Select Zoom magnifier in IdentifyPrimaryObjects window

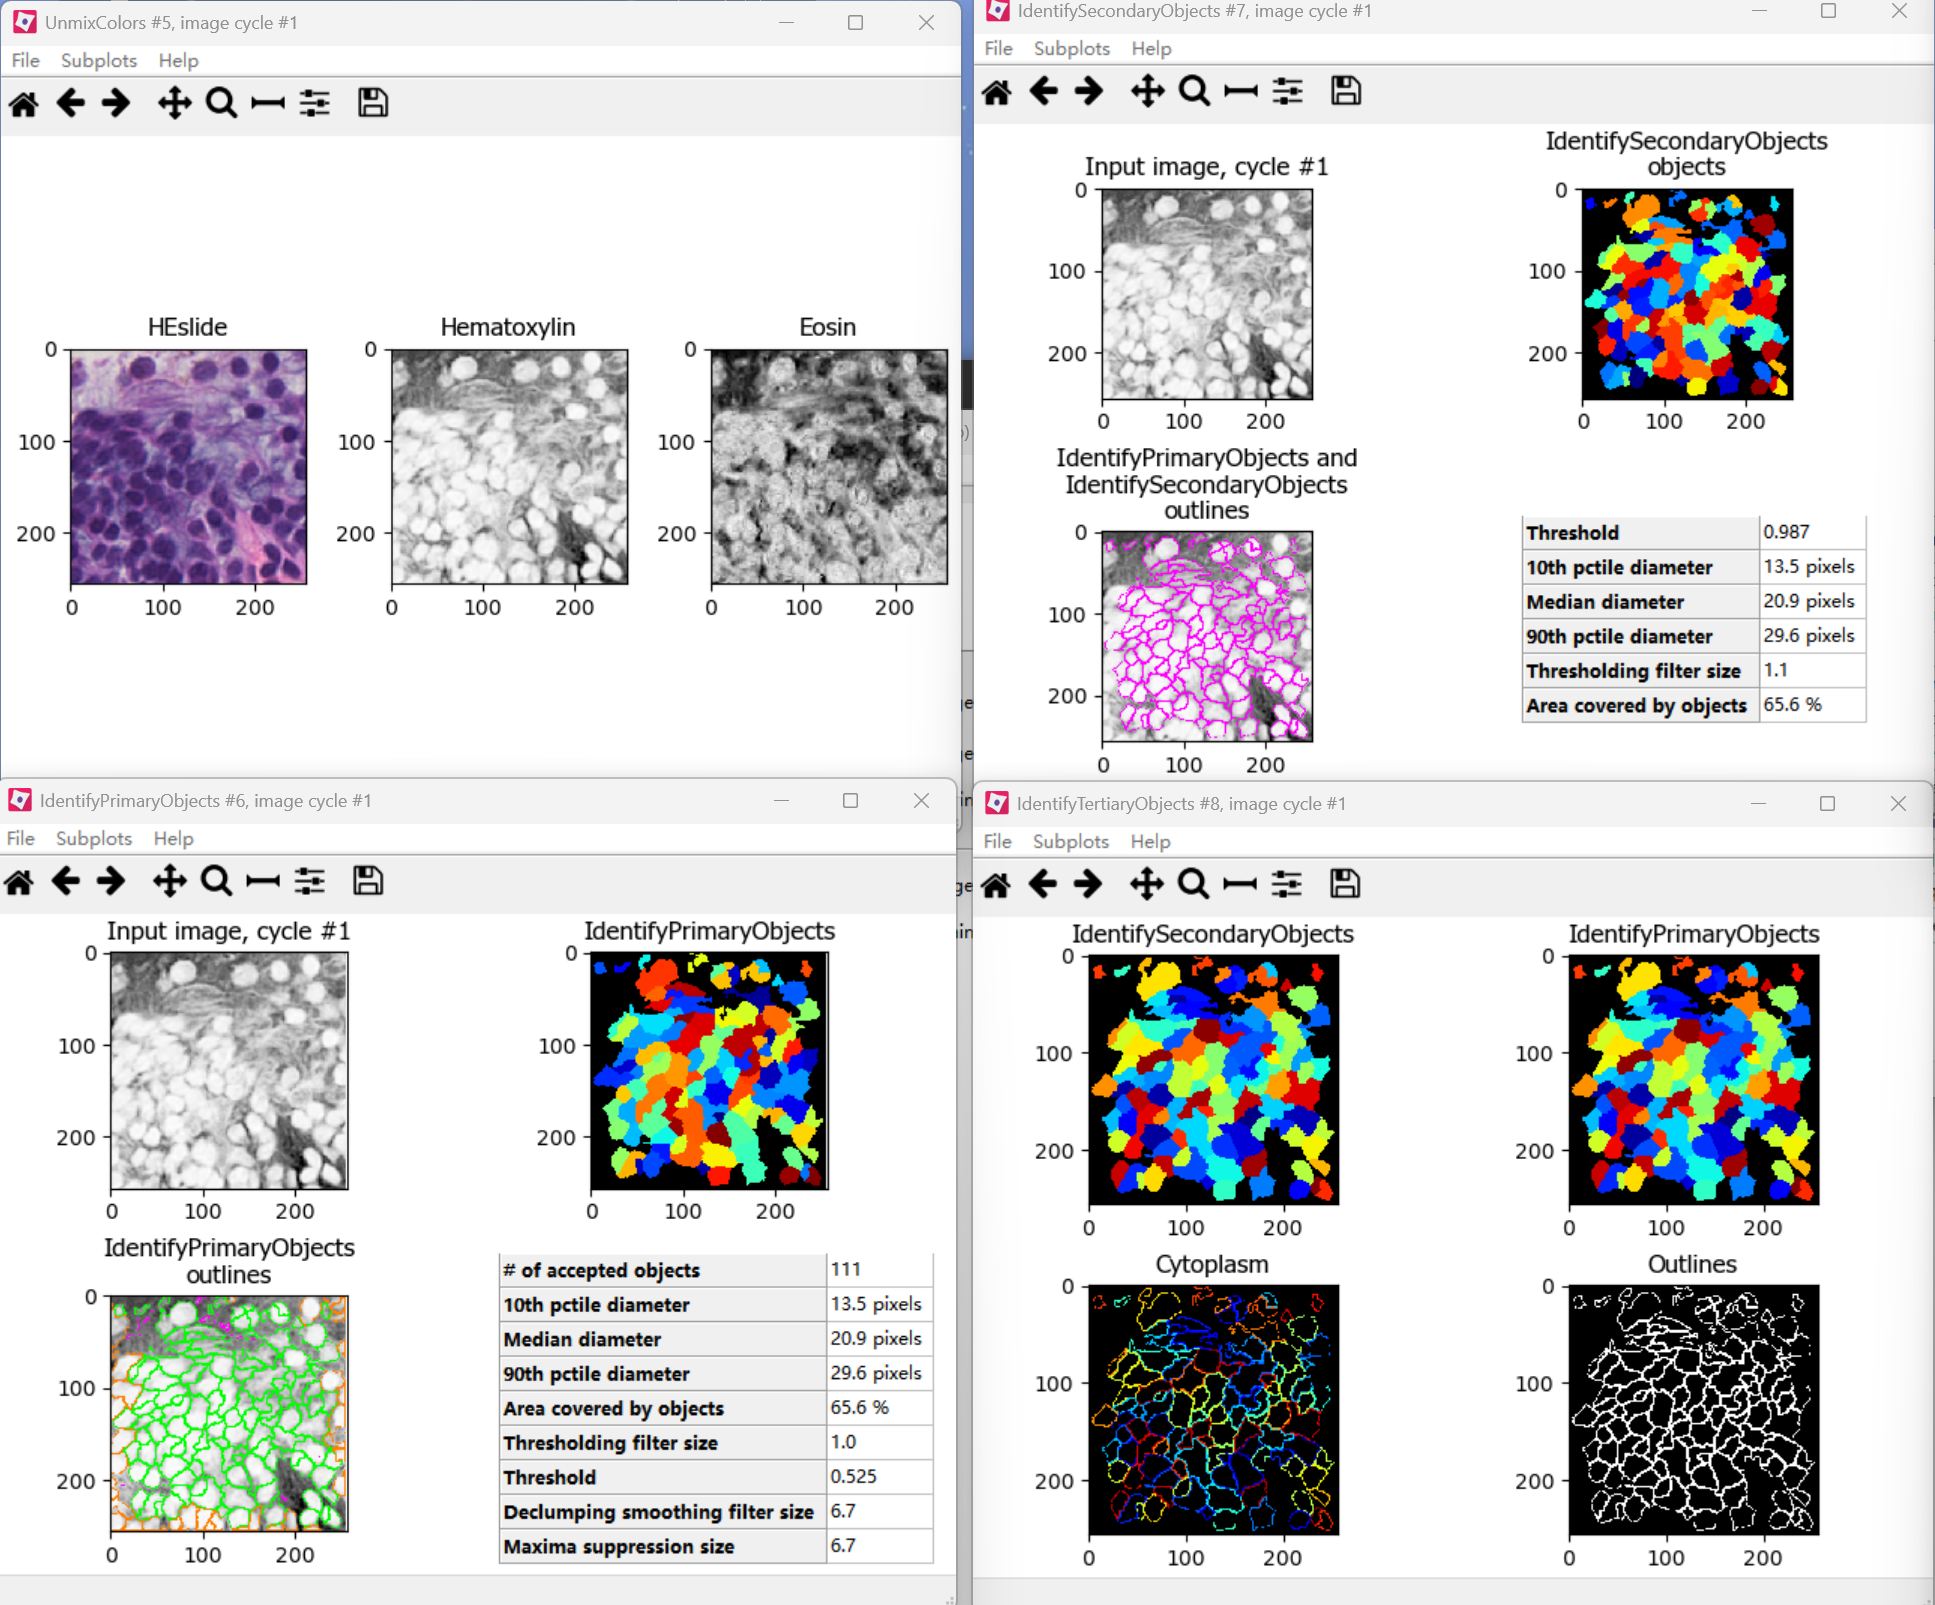tap(216, 882)
